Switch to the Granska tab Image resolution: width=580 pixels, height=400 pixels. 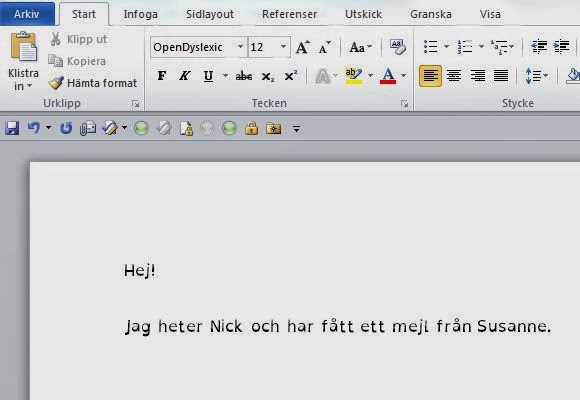point(431,14)
